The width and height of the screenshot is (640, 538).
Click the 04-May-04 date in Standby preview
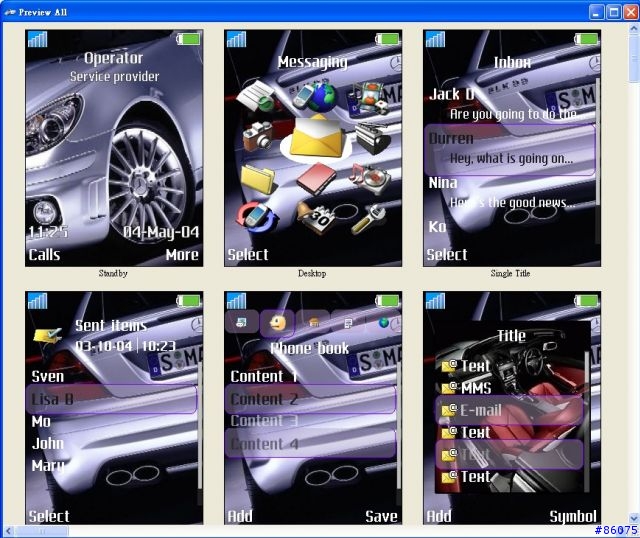point(161,232)
